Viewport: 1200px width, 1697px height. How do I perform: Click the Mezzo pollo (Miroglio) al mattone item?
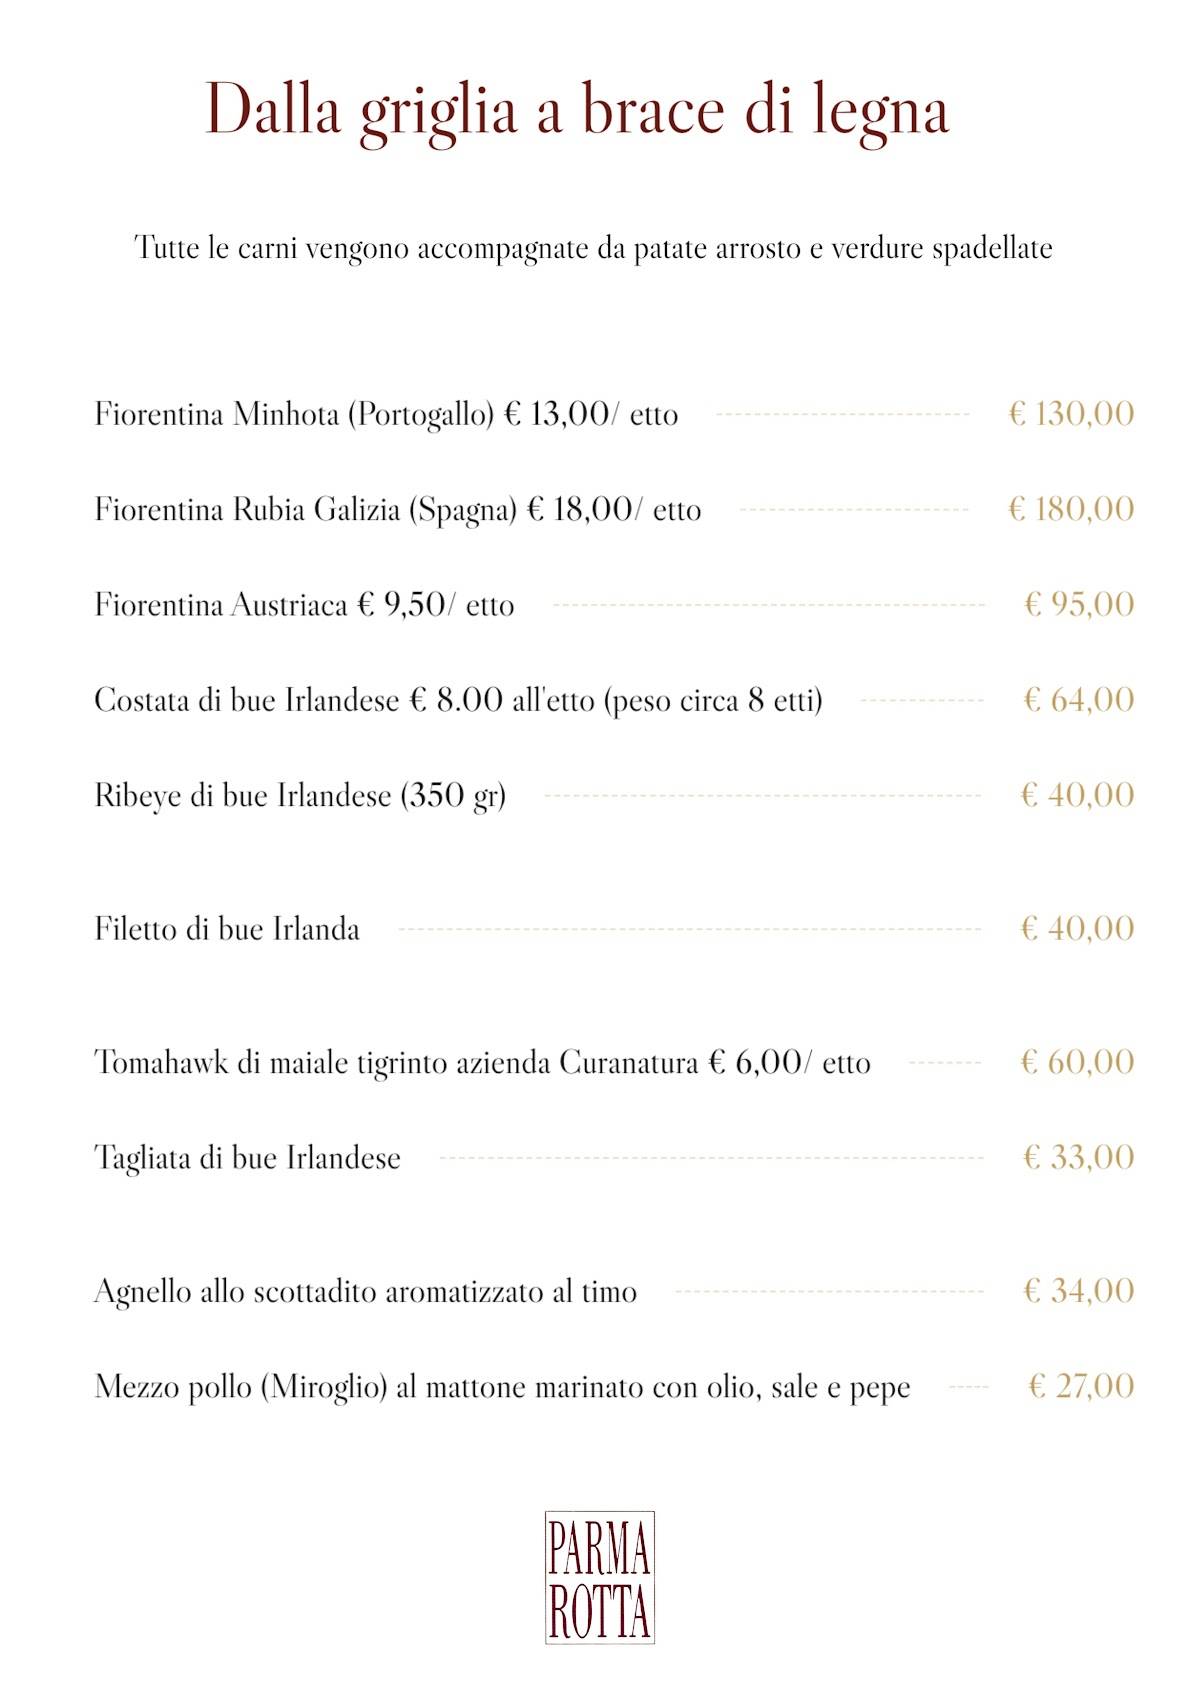click(x=502, y=1388)
